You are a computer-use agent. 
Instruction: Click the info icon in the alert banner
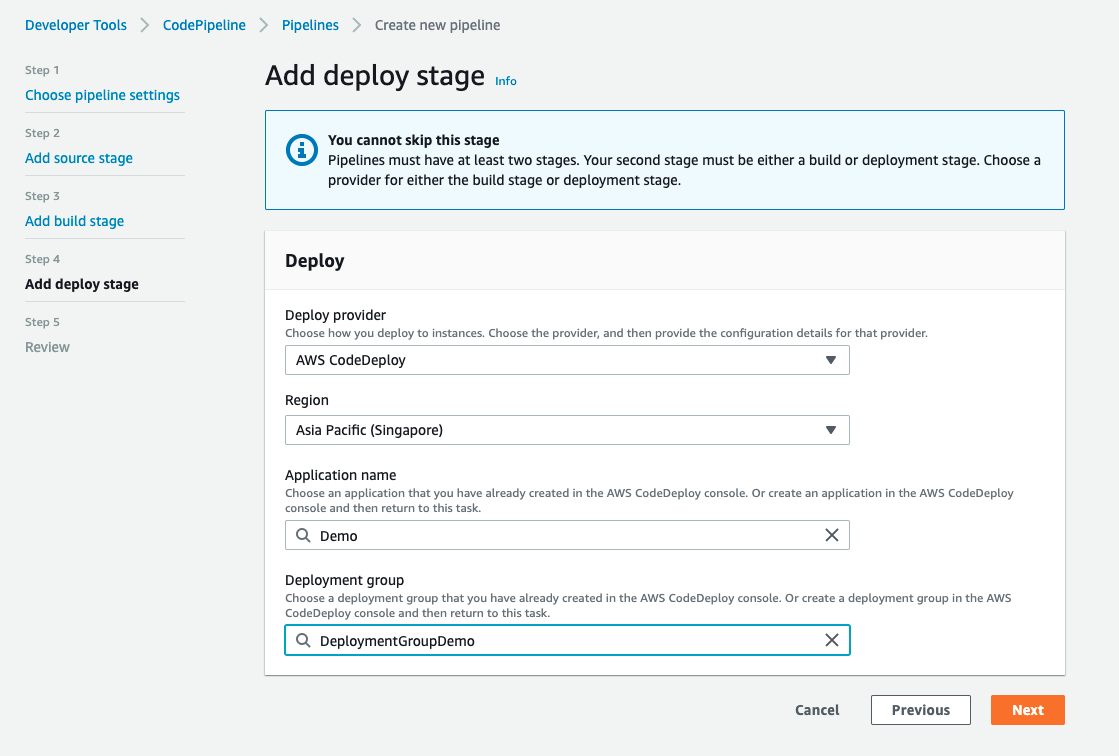point(300,150)
